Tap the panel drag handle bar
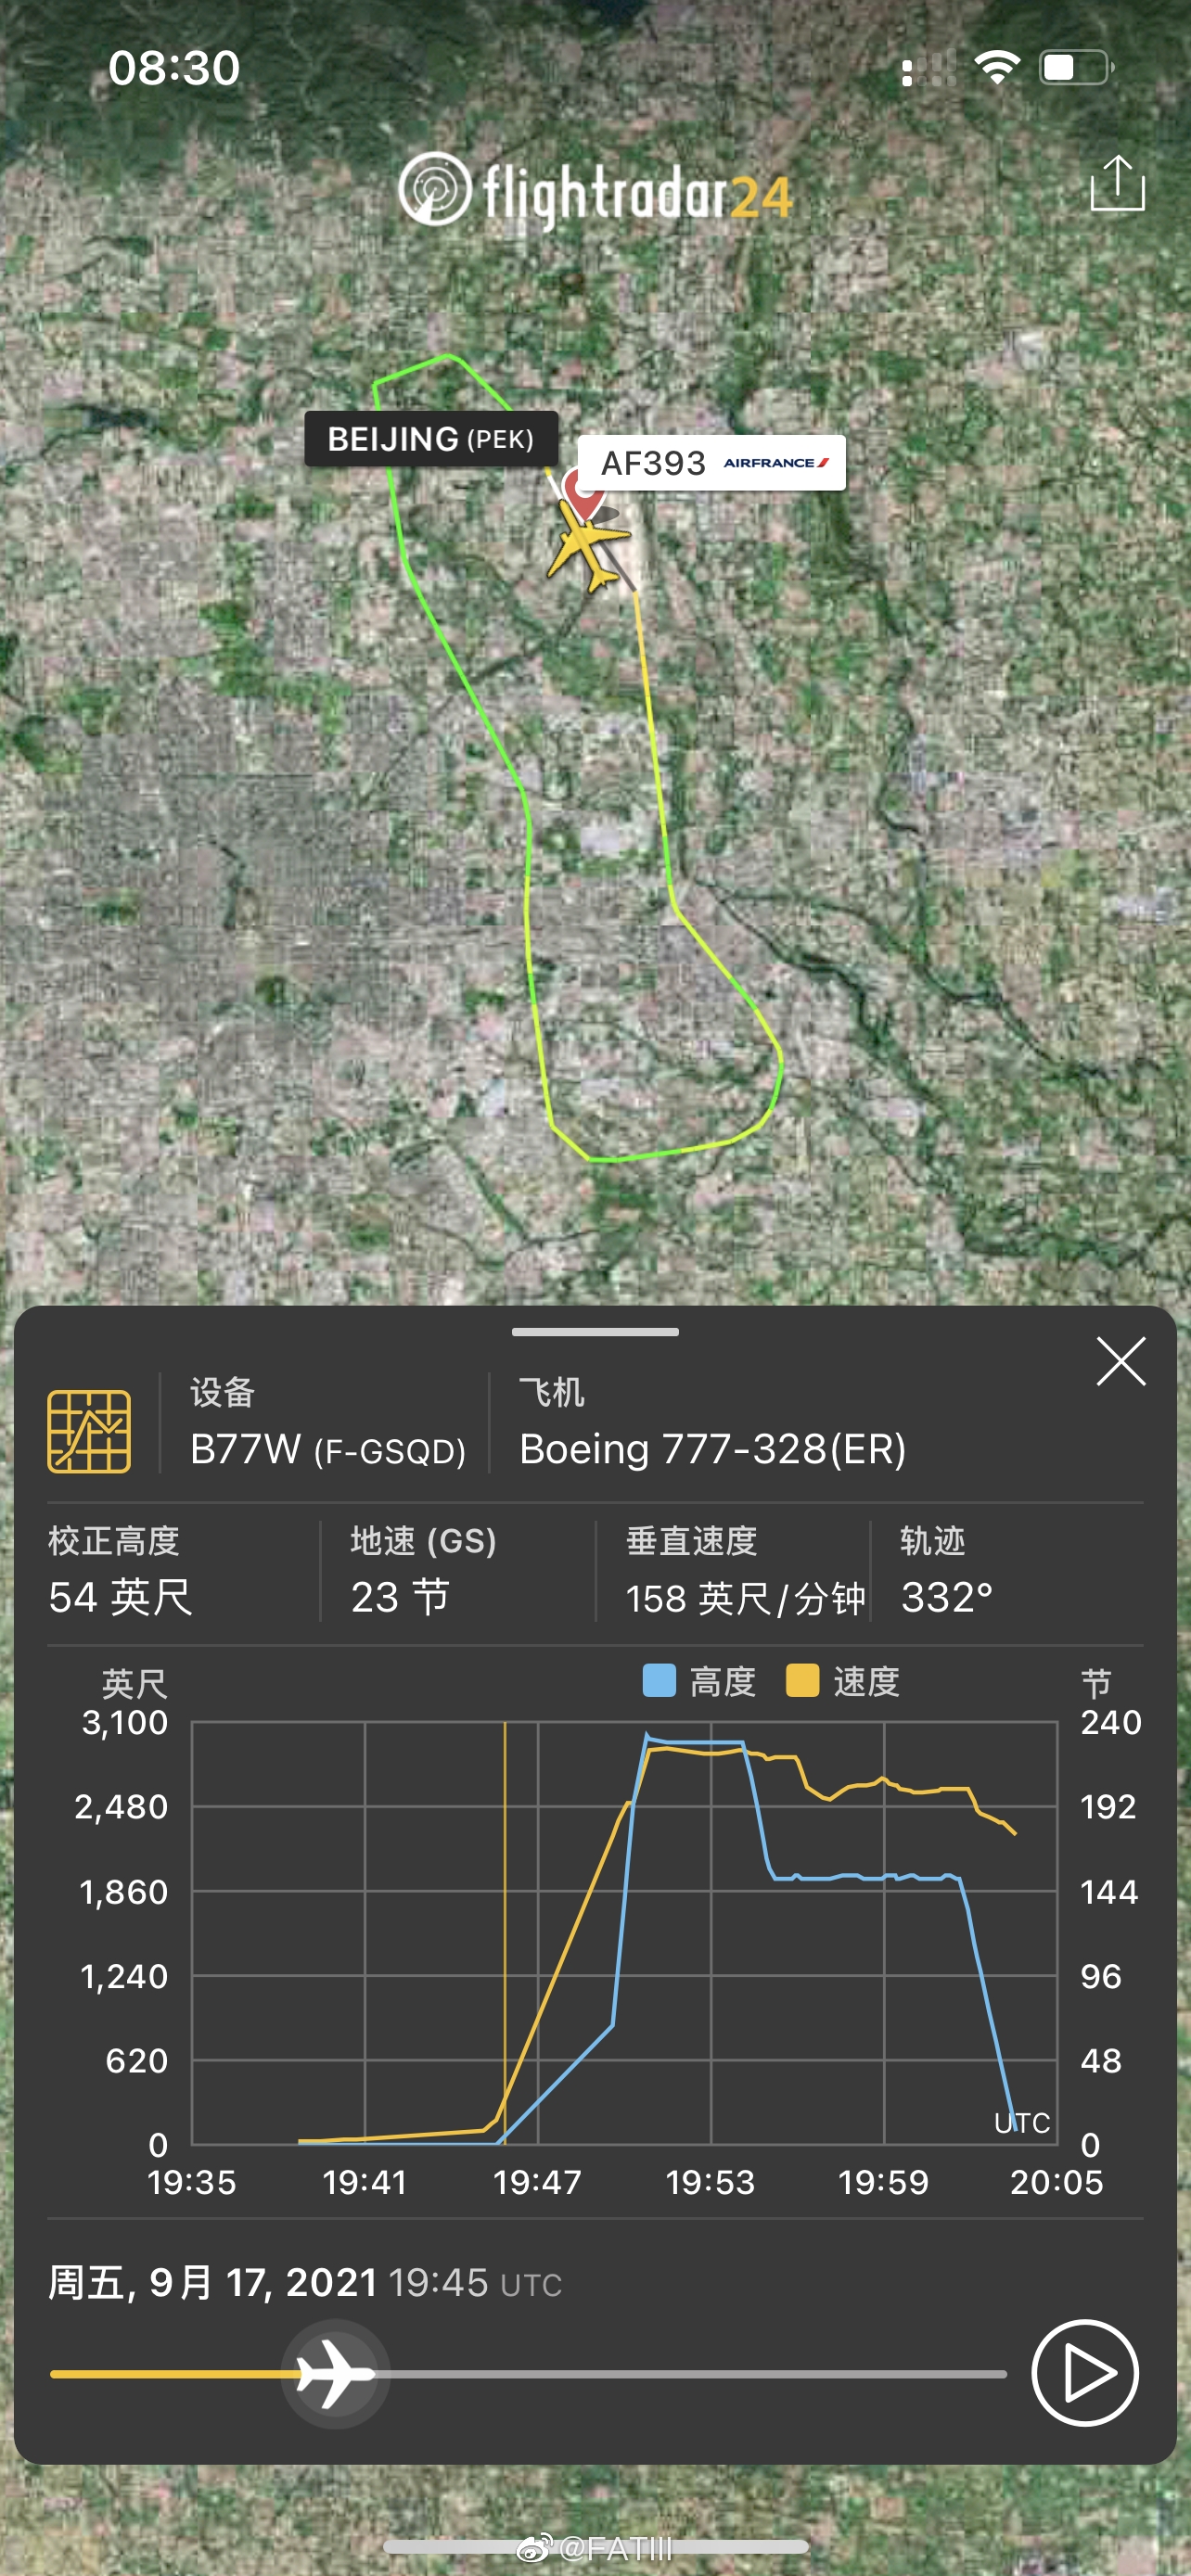This screenshot has width=1191, height=2576. point(595,1332)
